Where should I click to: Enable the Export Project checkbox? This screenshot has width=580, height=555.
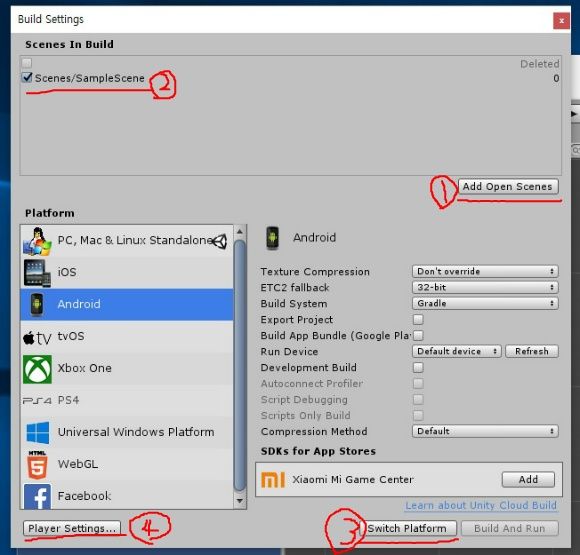tap(418, 319)
